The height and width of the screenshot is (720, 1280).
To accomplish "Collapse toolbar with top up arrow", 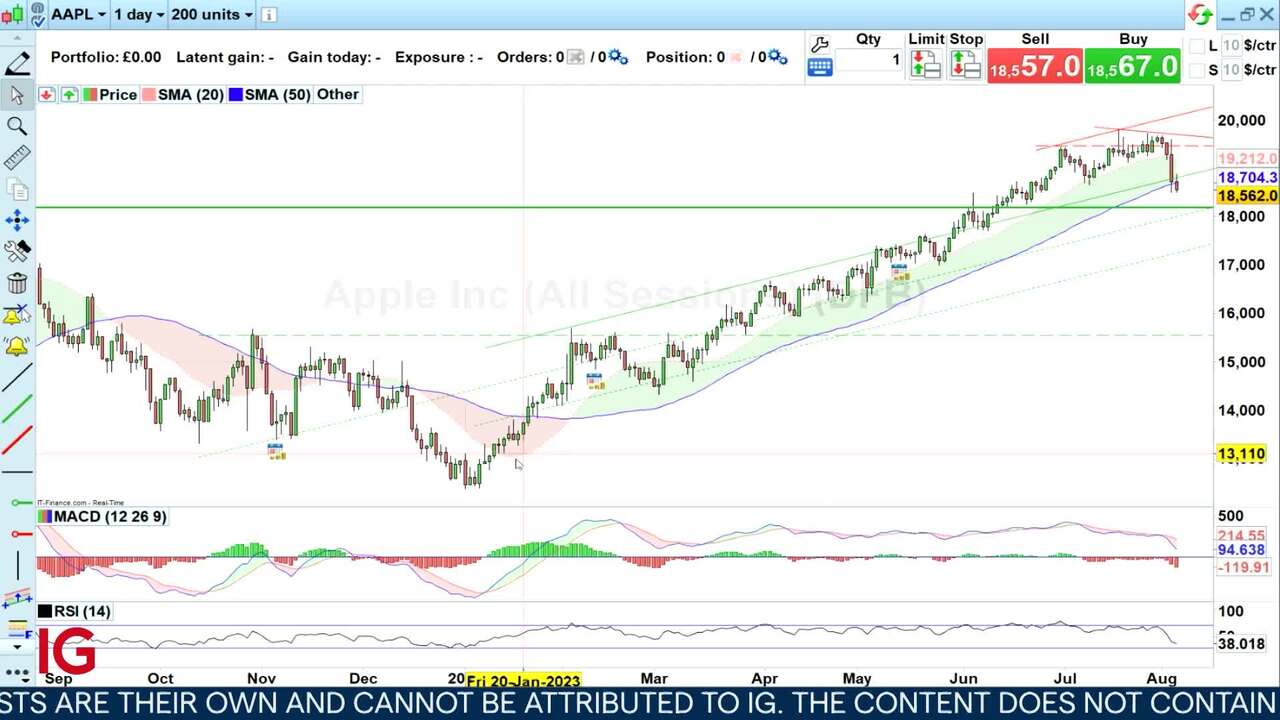I will (x=17, y=39).
